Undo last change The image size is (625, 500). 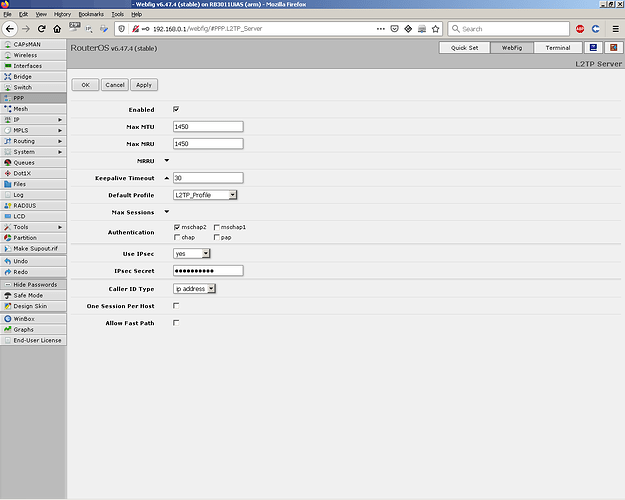pos(33,261)
